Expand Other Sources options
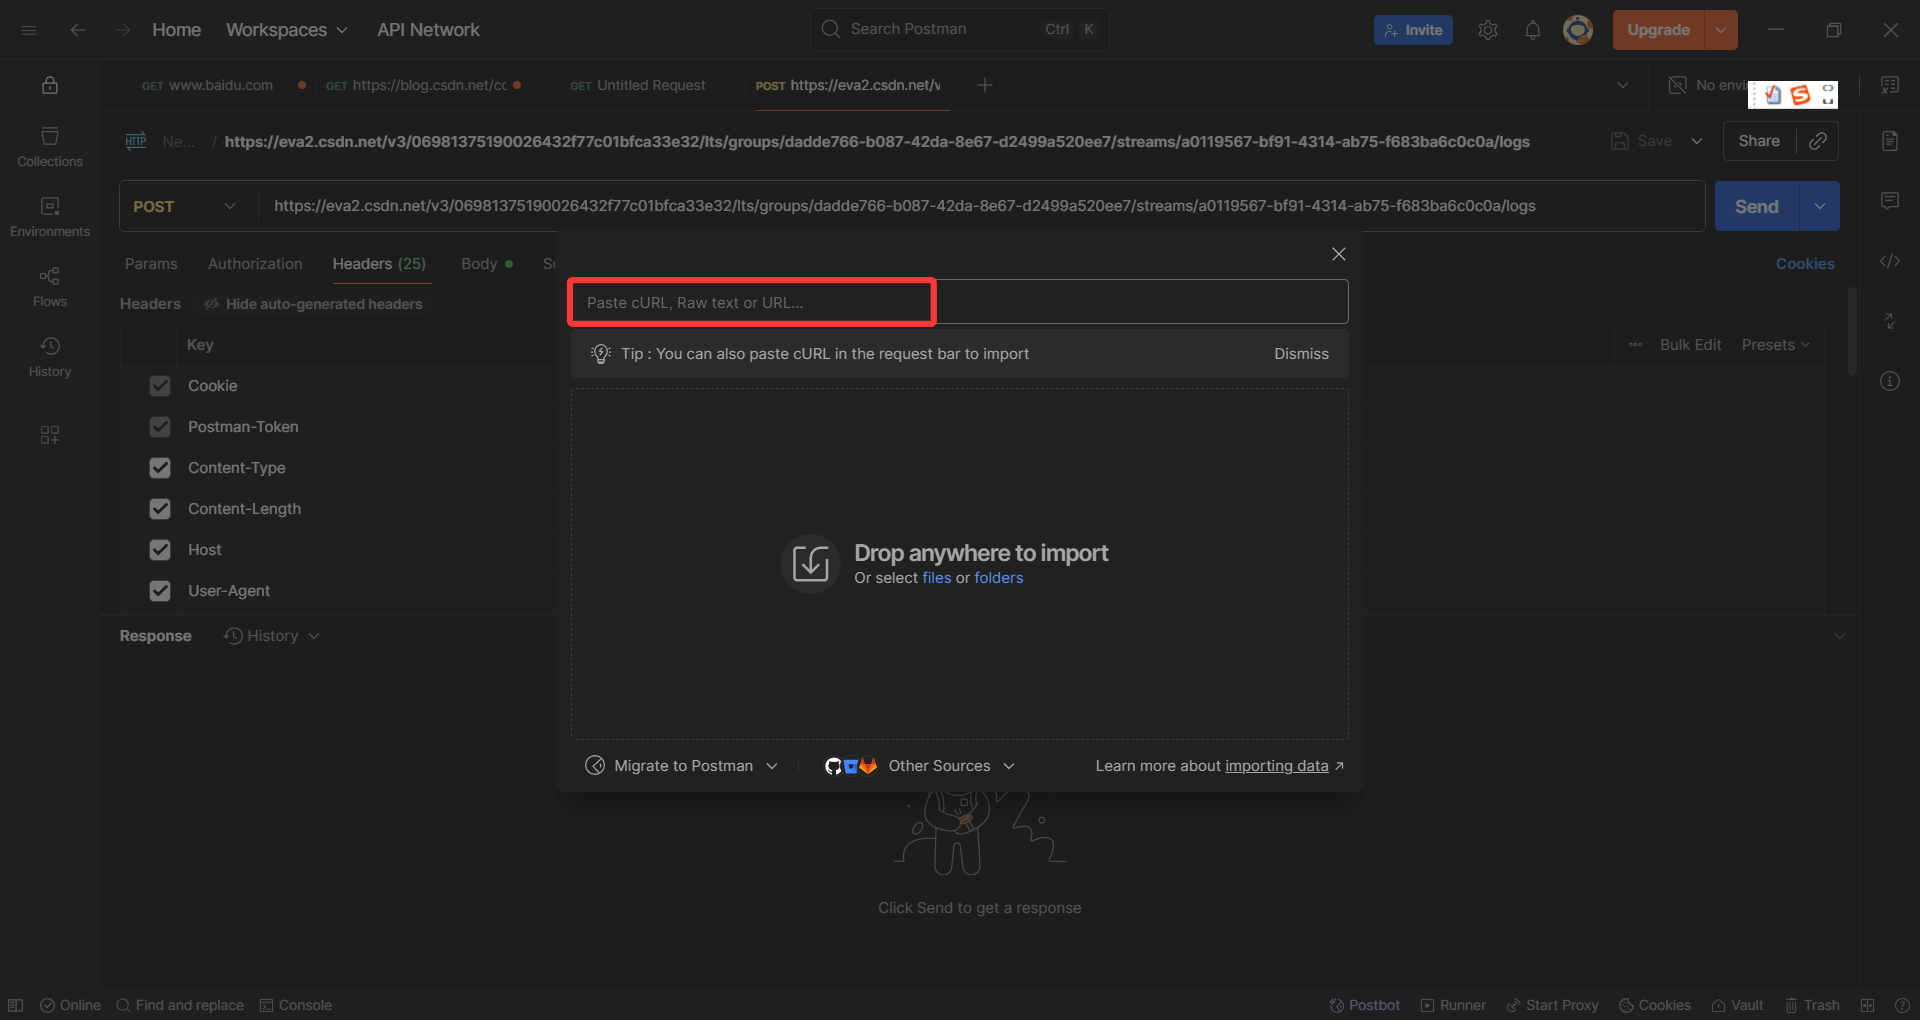 [920, 766]
